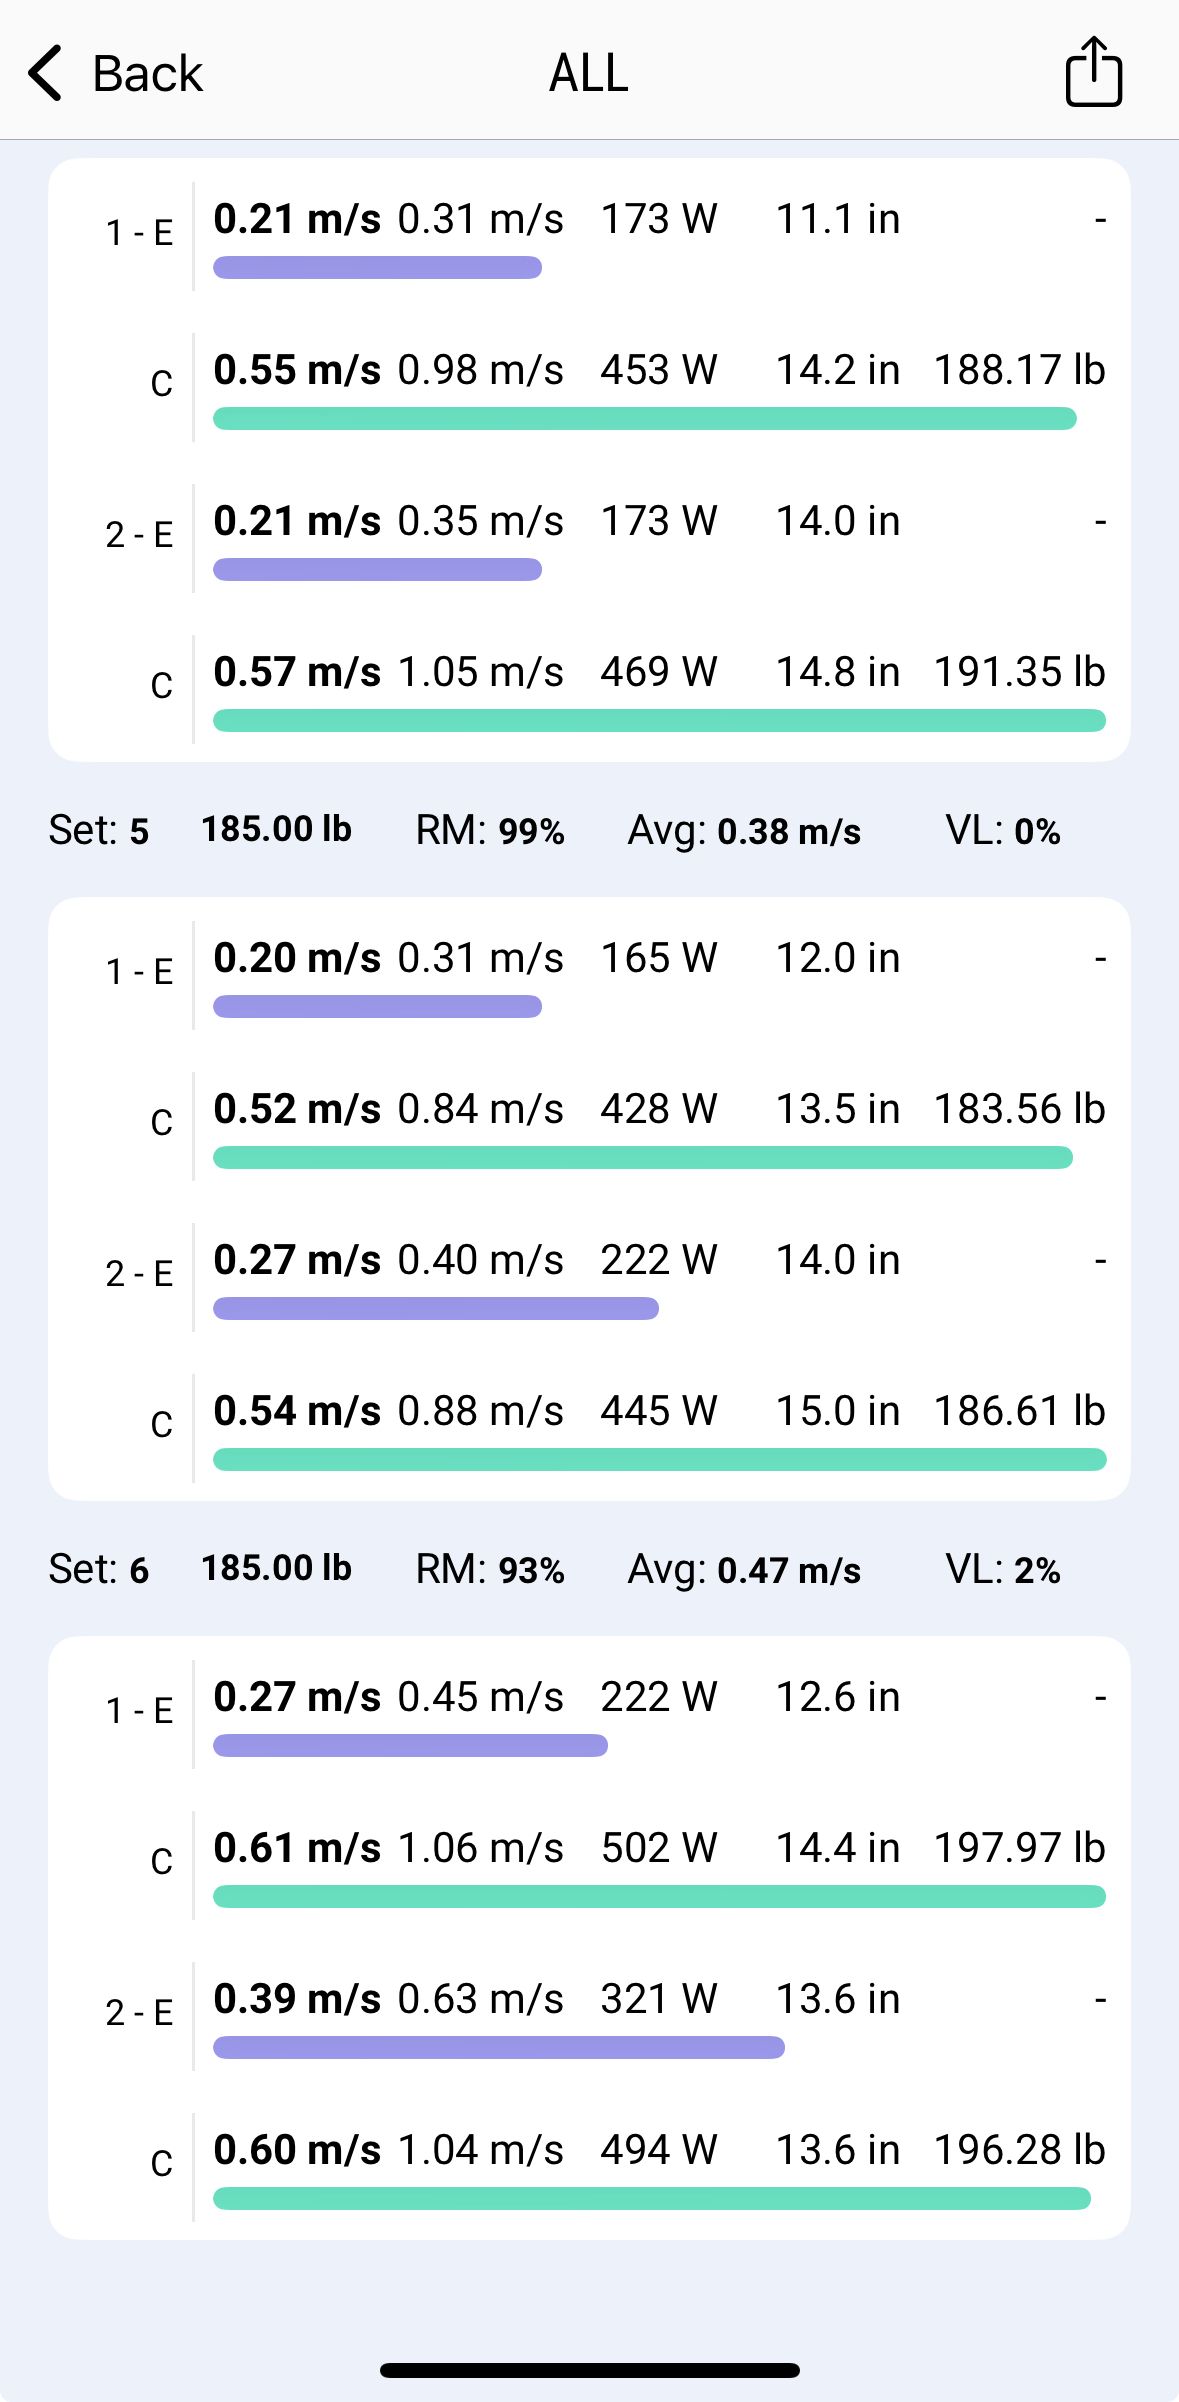
Task: Tap Set 6 Avg 0.47 m/s value
Action: click(789, 1570)
